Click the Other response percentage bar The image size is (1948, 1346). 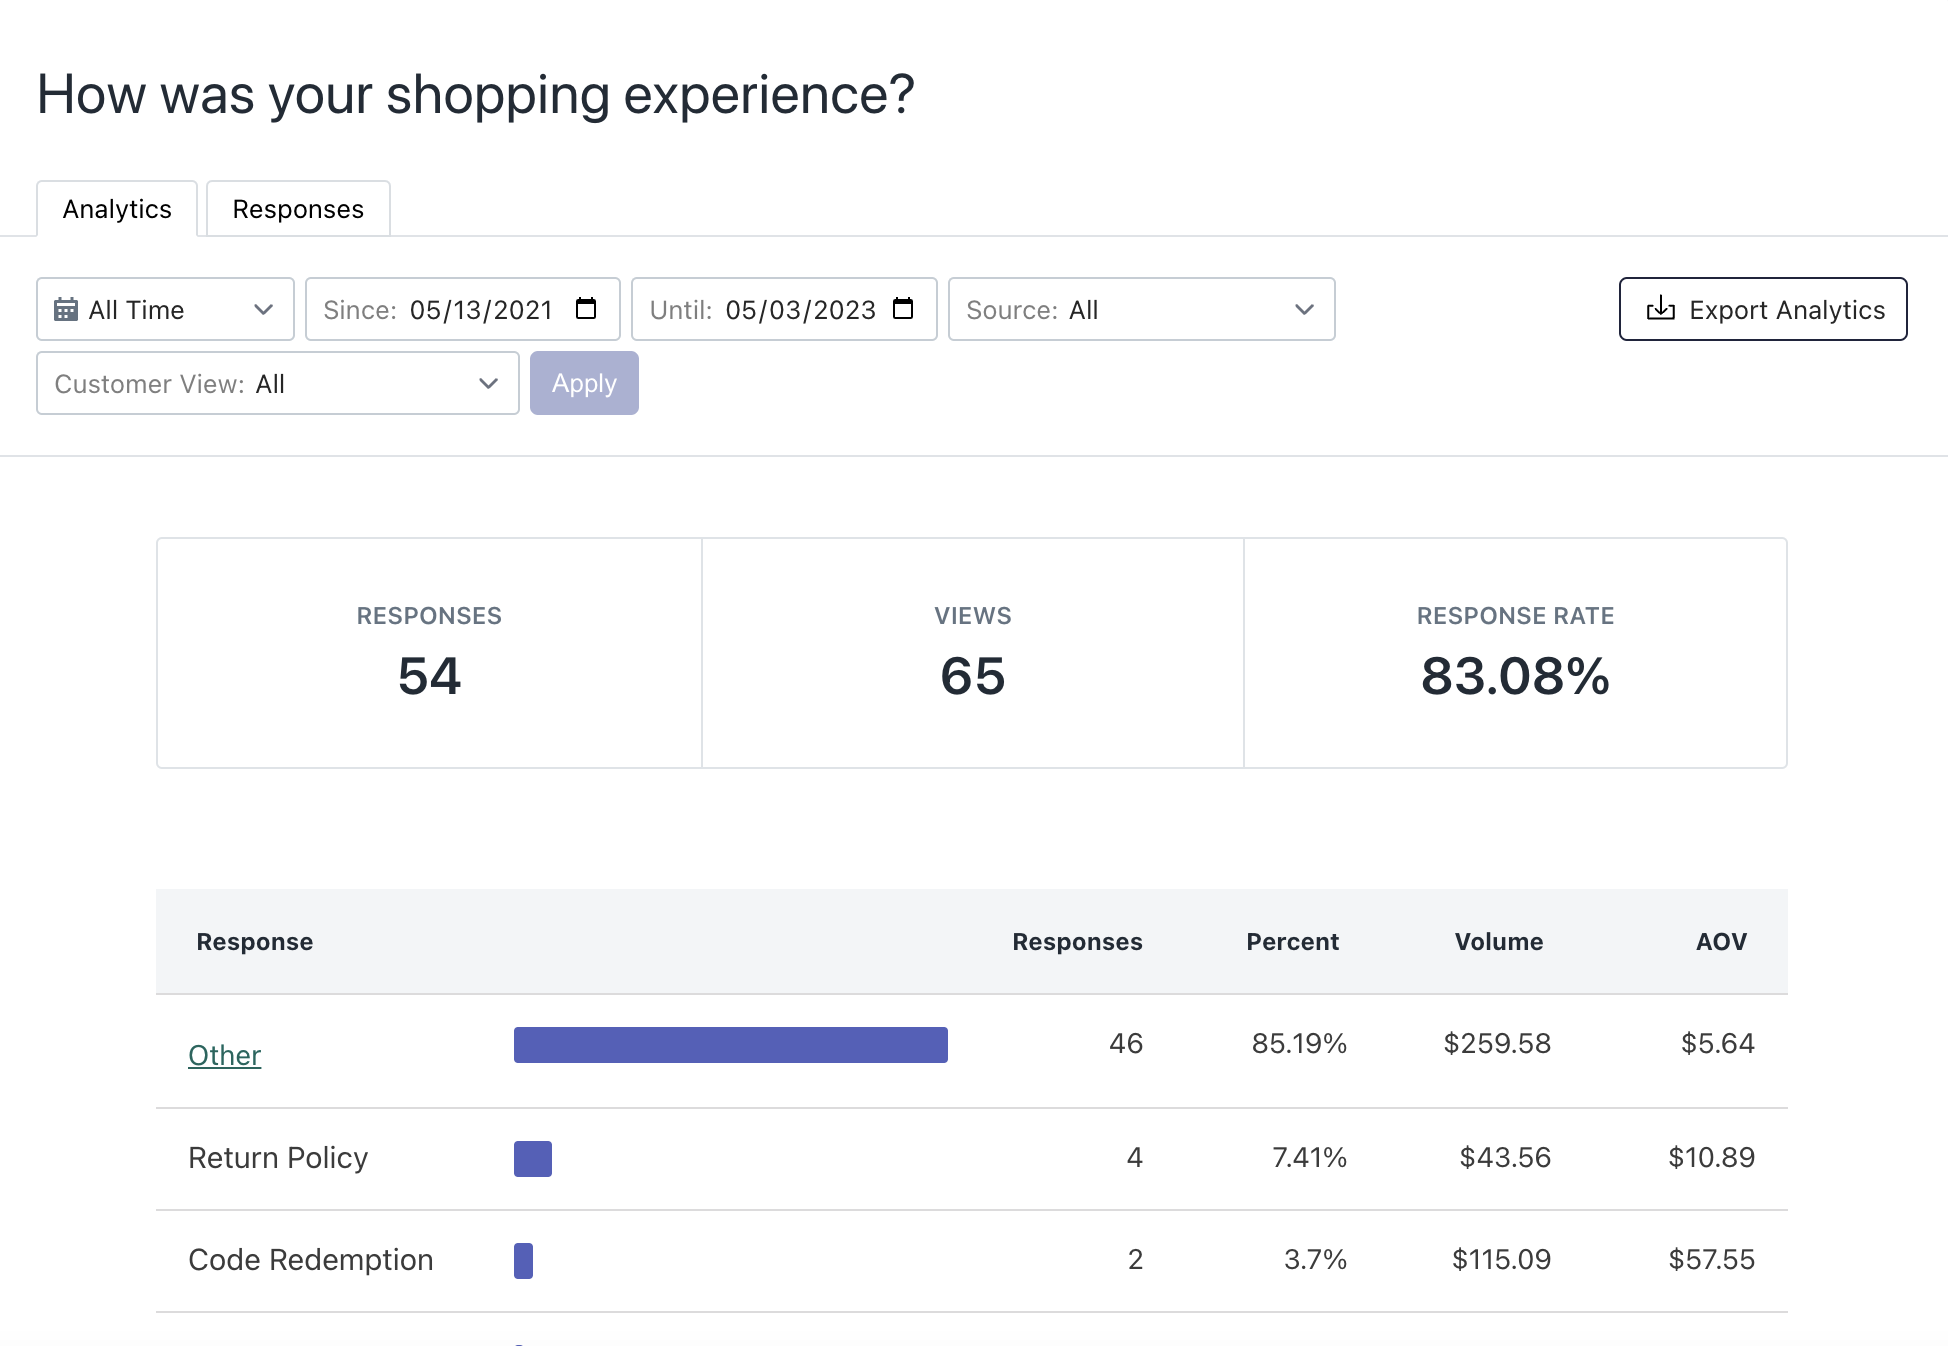[730, 1045]
